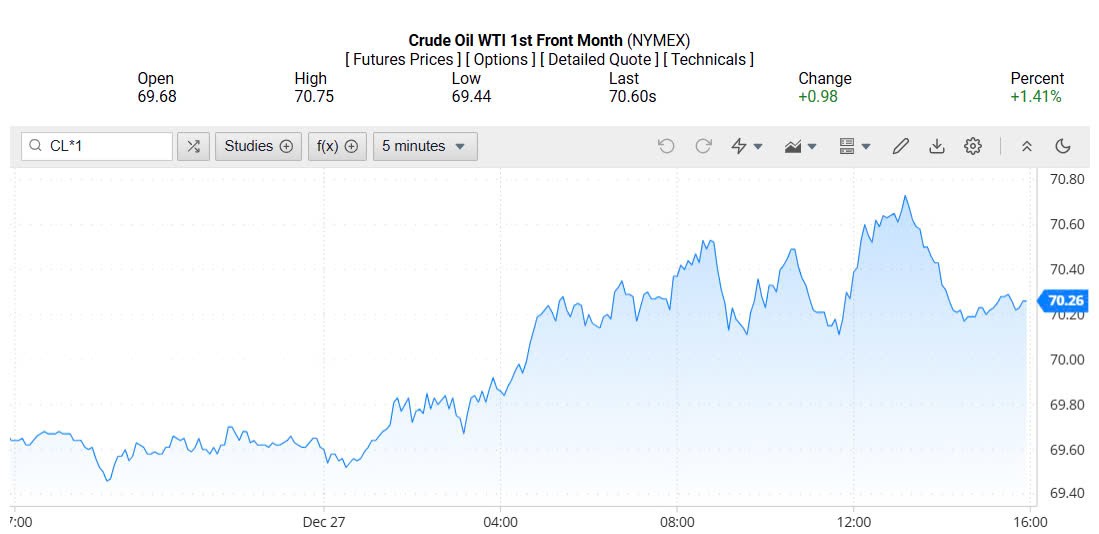Image resolution: width=1099 pixels, height=534 pixels.
Task: Click the compare symbols shuffle icon
Action: tap(193, 146)
